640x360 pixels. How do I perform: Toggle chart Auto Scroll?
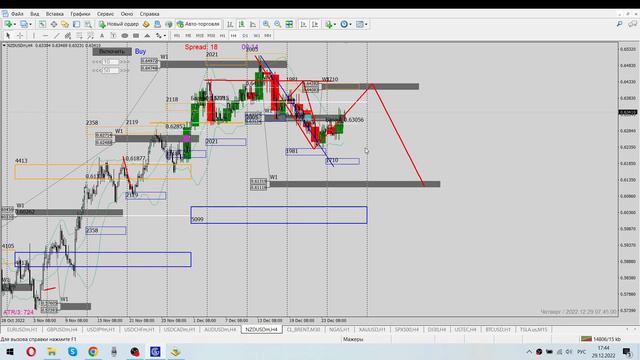[x=303, y=24]
